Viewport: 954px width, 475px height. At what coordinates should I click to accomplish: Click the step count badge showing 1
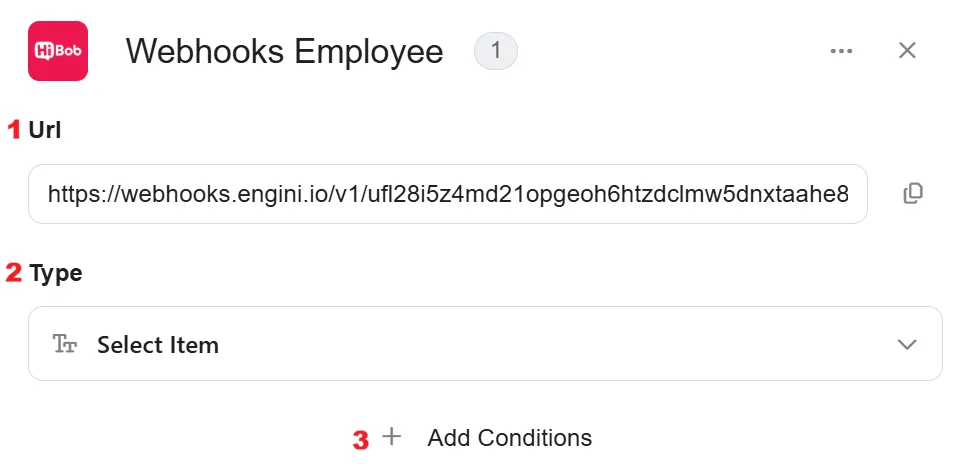click(x=496, y=50)
